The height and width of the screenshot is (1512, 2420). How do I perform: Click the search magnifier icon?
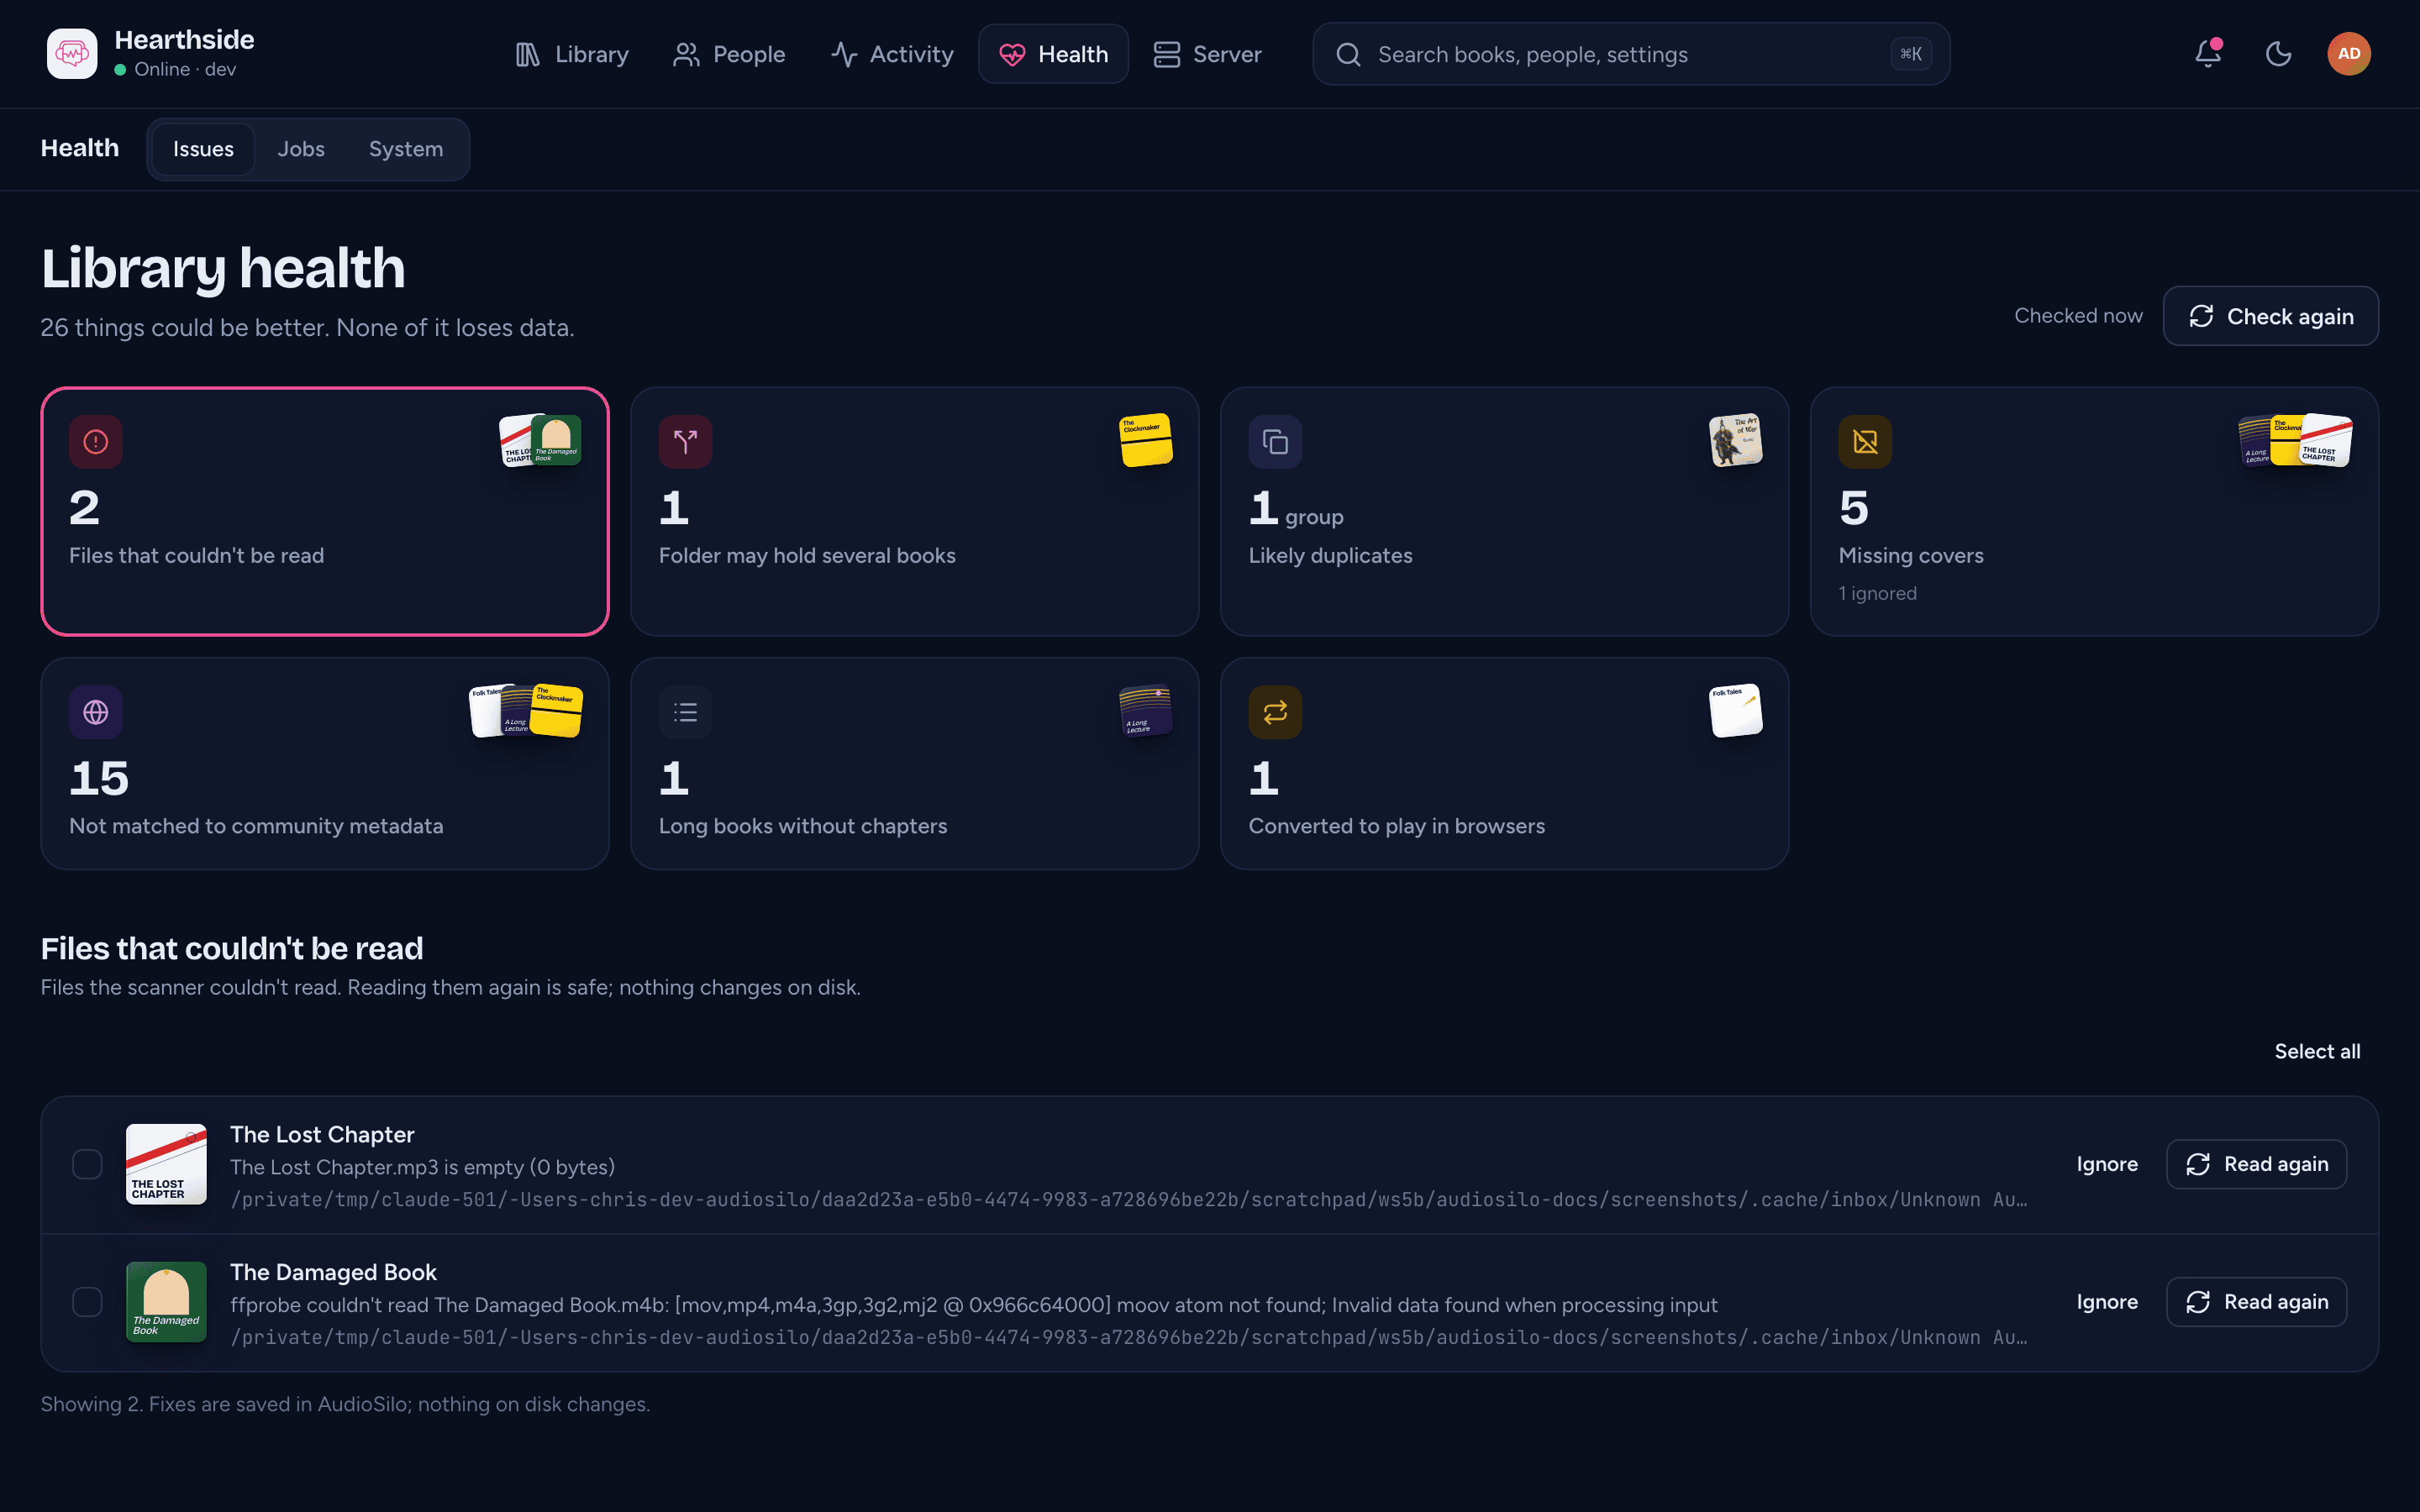click(x=1348, y=54)
